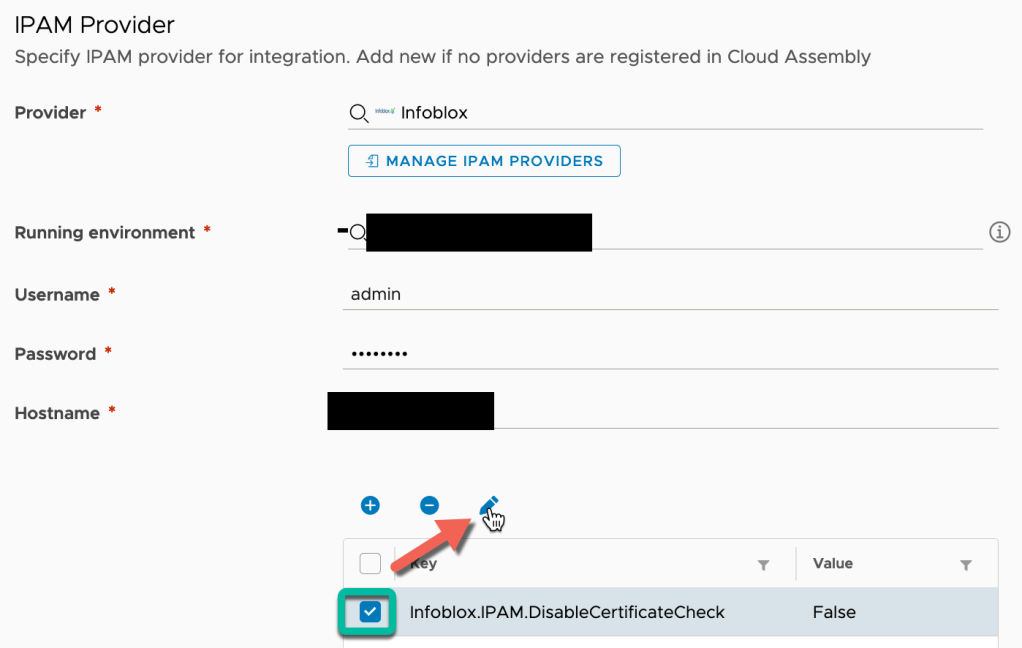Screen dimensions: 1022x648
Task: Click the pencil icon to edit the property
Action: point(489,505)
